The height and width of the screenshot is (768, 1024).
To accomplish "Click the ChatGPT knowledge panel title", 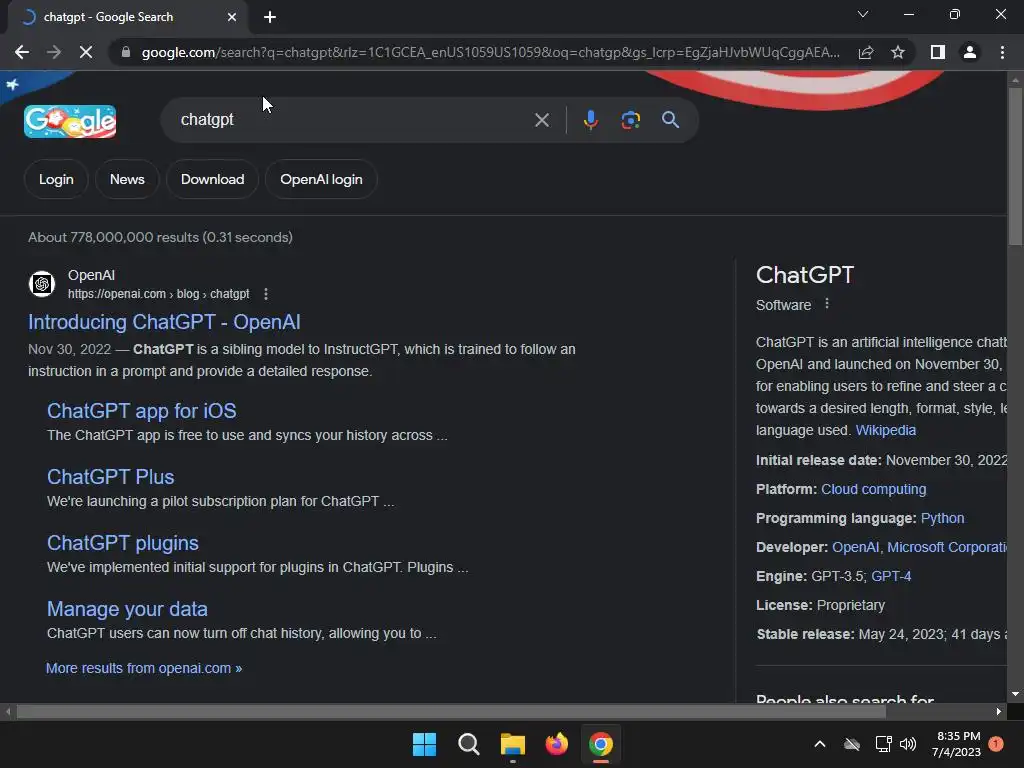I will click(805, 275).
